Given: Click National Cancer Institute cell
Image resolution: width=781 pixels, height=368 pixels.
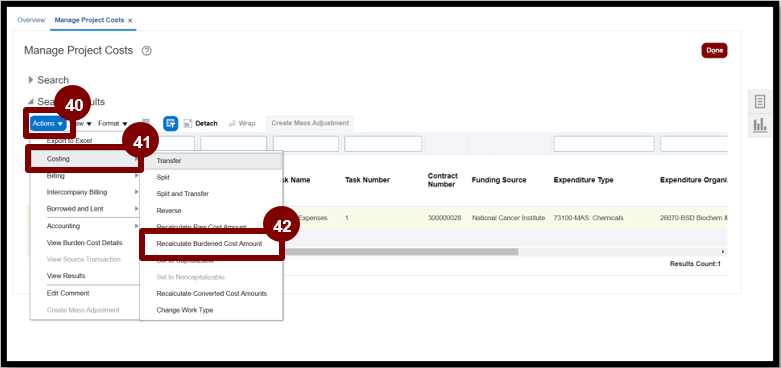Looking at the screenshot, I should coord(509,218).
